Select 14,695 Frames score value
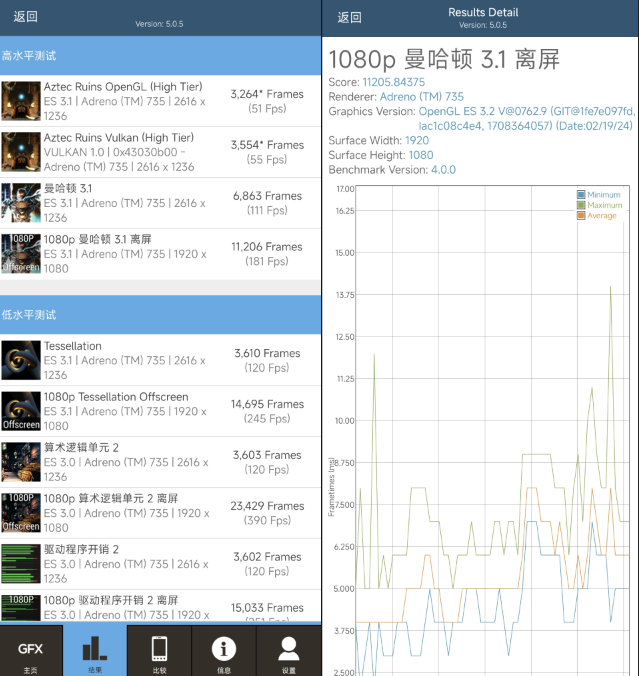Image resolution: width=639 pixels, height=676 pixels. (x=267, y=404)
